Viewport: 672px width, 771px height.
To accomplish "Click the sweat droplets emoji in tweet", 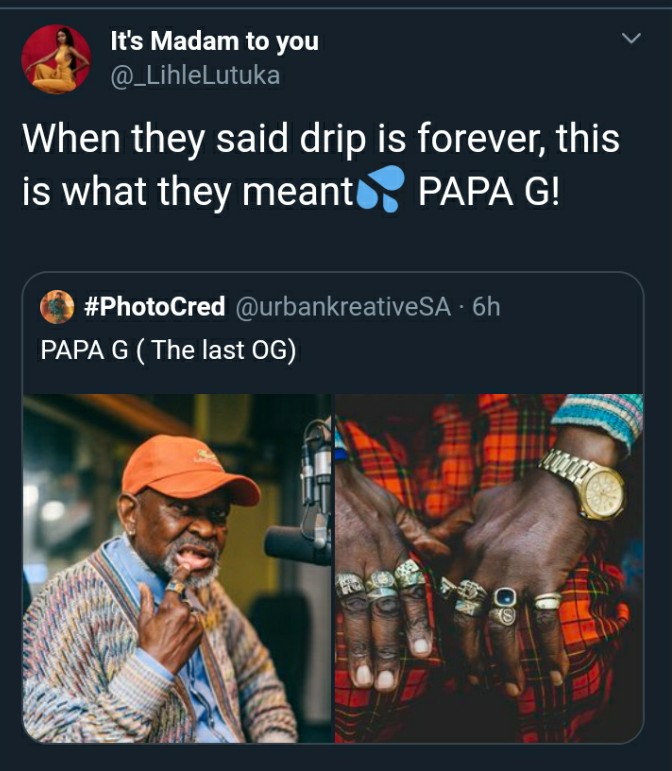I will pyautogui.click(x=380, y=189).
